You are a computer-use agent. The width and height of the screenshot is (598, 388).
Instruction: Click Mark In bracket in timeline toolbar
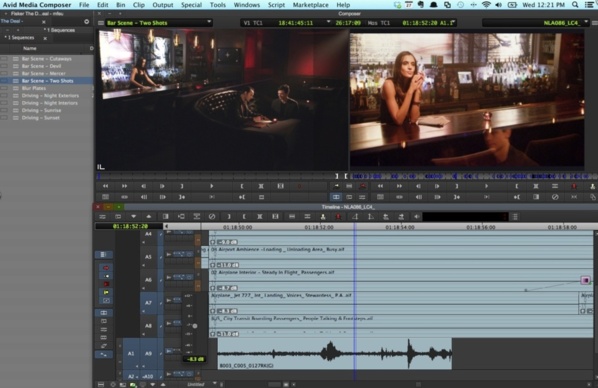point(244,217)
